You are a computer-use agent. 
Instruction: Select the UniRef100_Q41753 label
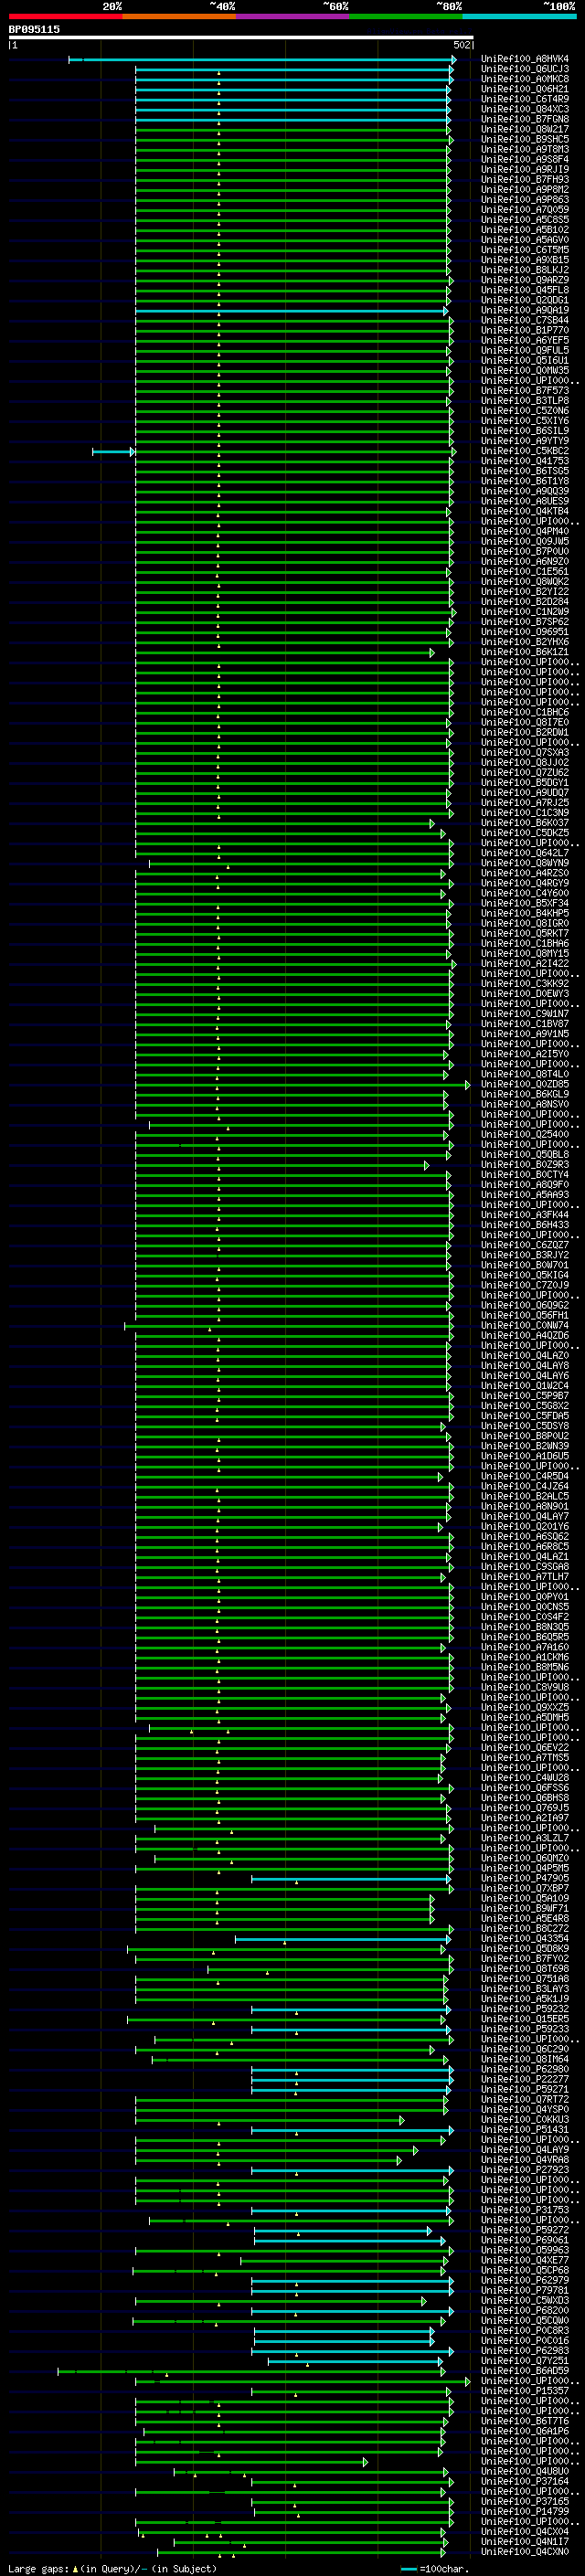pyautogui.click(x=524, y=461)
